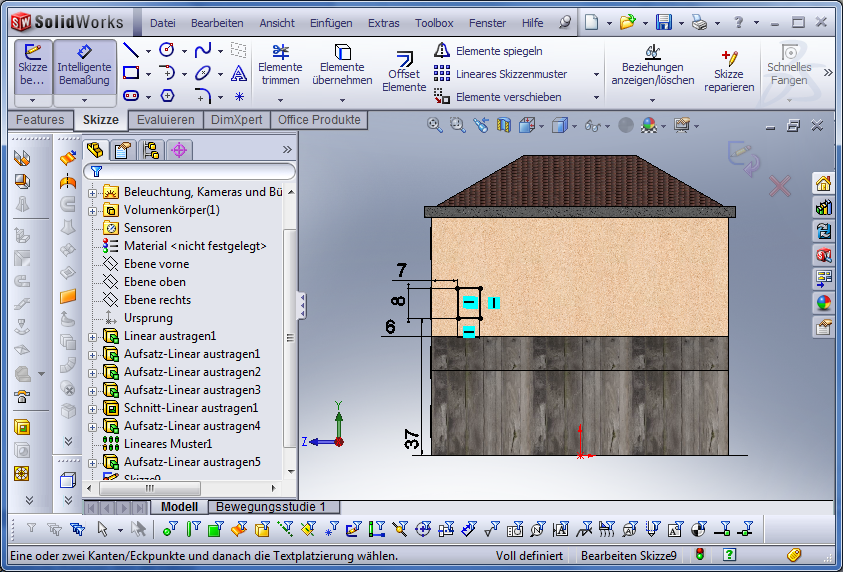This screenshot has width=843, height=572.
Task: Open the Einfügen menu
Action: point(330,22)
